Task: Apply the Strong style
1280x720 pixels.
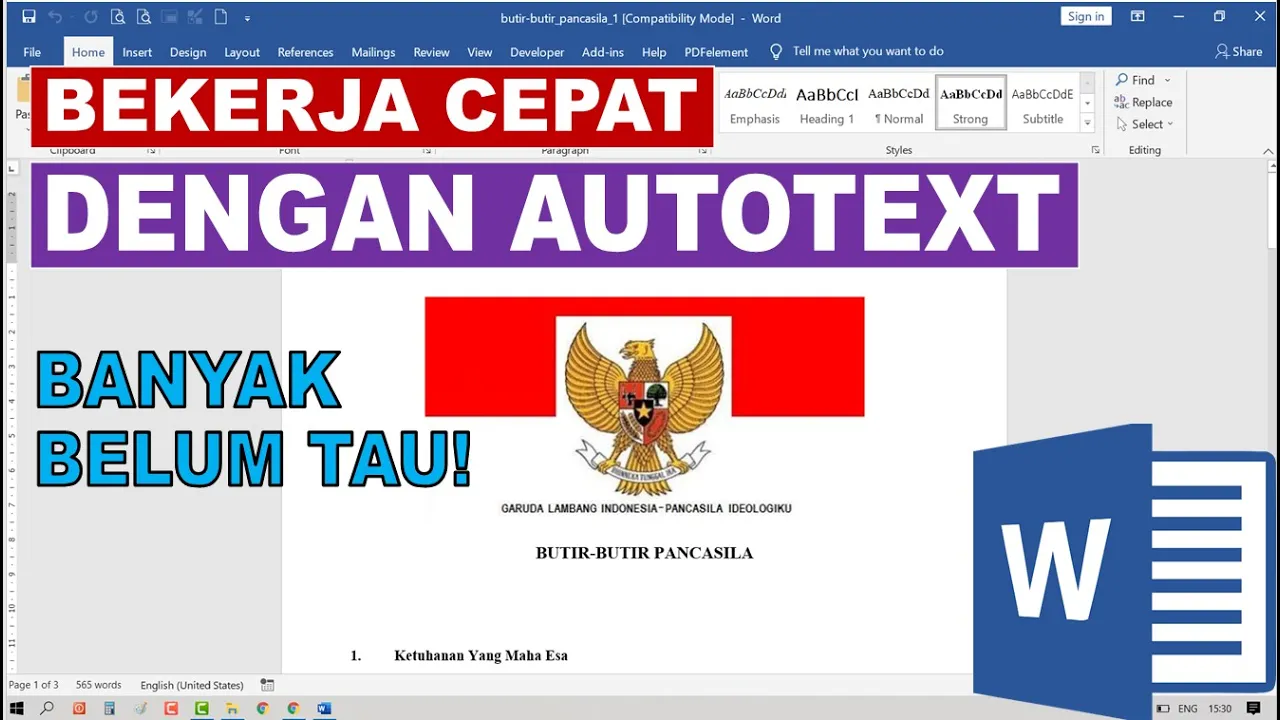Action: coord(970,103)
